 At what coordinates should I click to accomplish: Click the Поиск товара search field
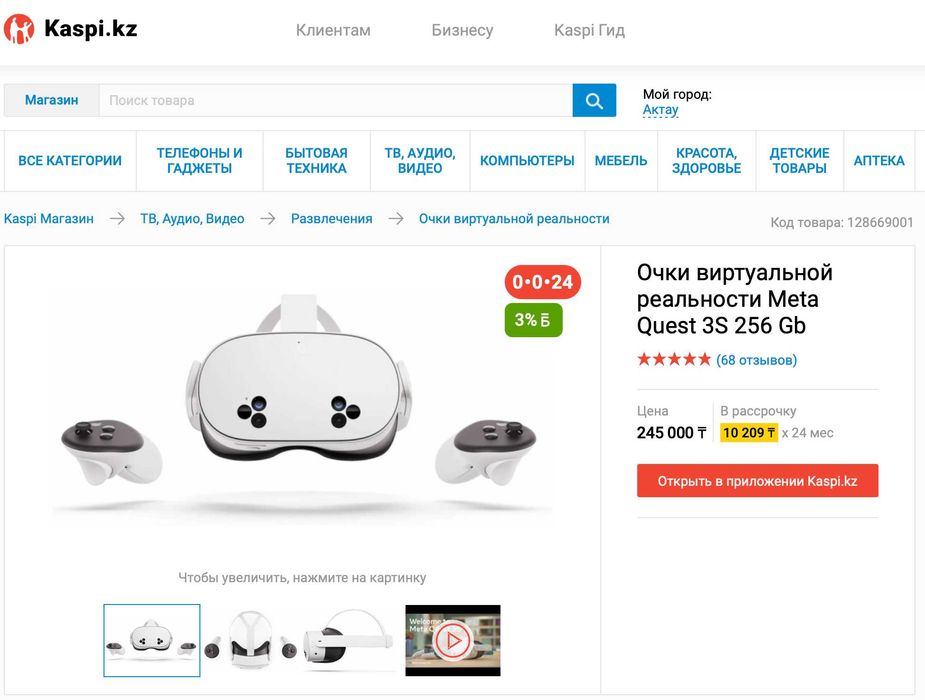pyautogui.click(x=336, y=100)
